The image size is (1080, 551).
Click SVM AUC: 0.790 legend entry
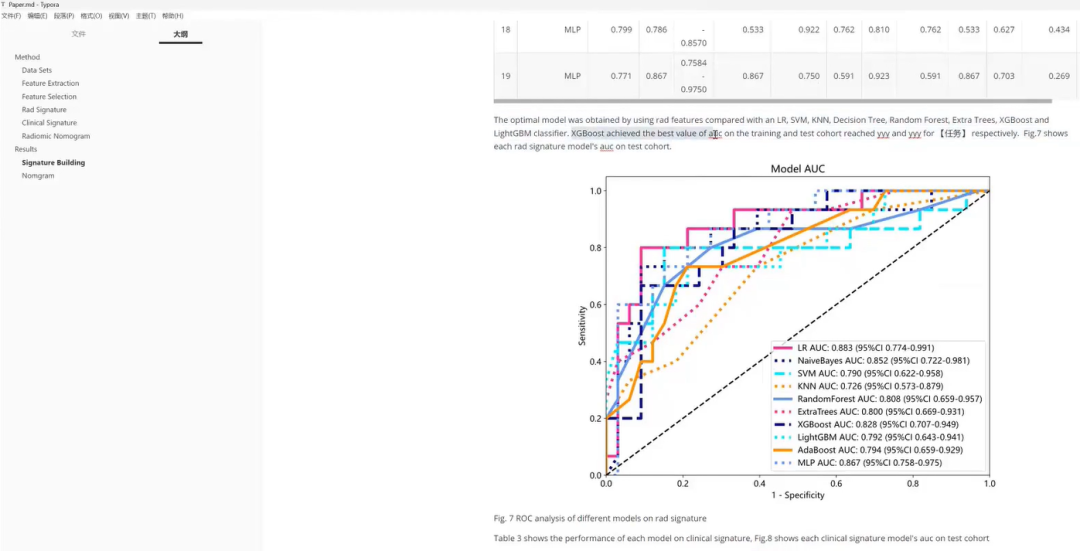pyautogui.click(x=860, y=373)
